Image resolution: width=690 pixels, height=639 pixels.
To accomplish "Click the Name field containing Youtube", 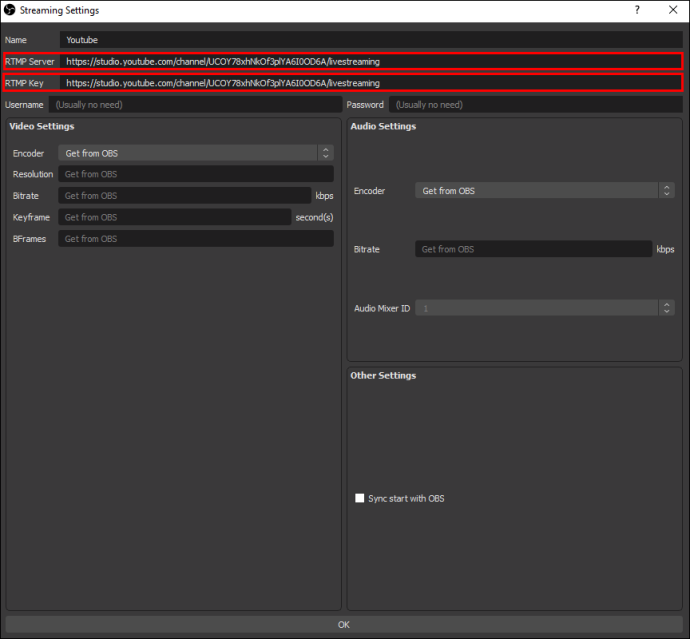I will pos(371,40).
